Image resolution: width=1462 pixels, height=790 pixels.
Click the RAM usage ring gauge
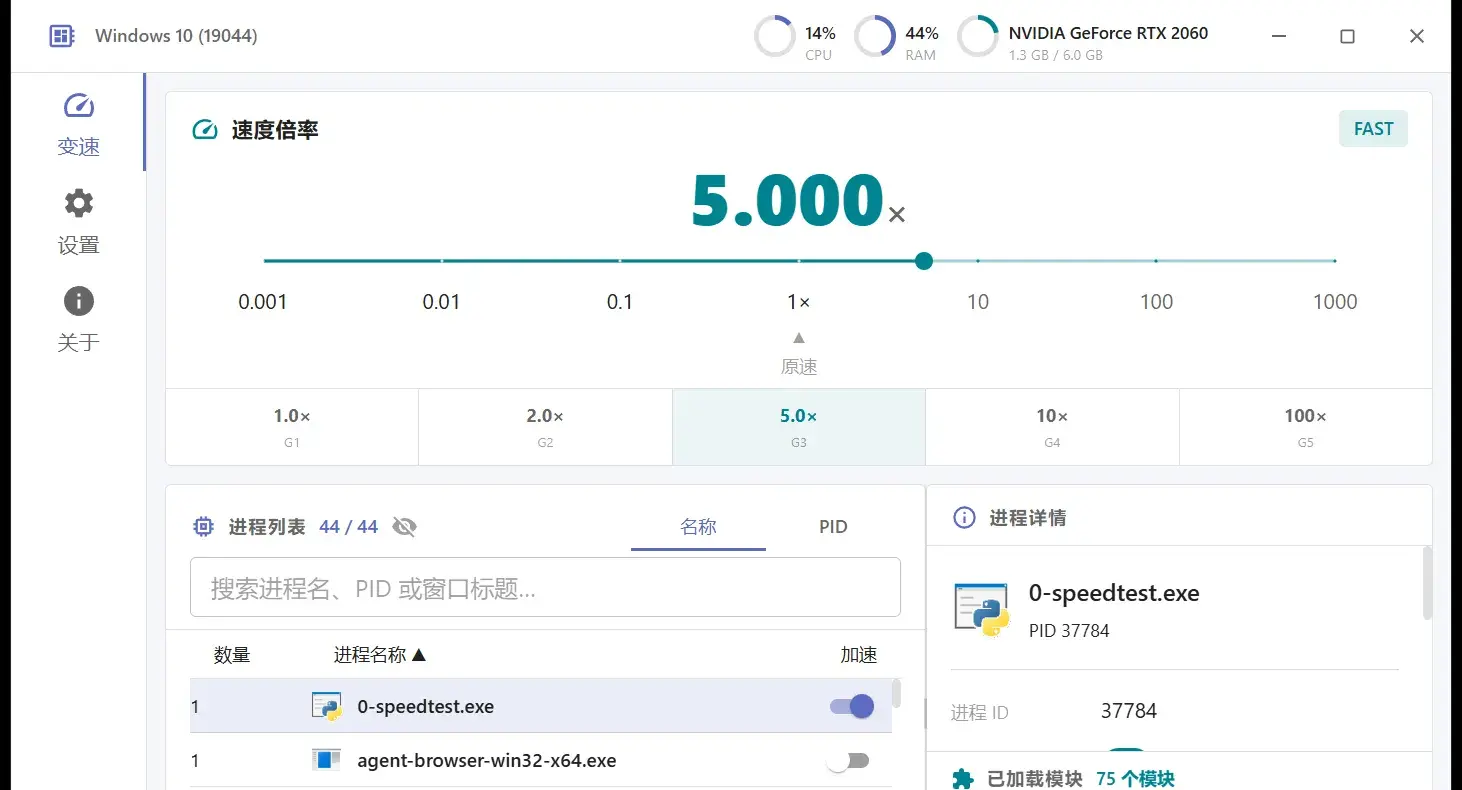pyautogui.click(x=875, y=37)
